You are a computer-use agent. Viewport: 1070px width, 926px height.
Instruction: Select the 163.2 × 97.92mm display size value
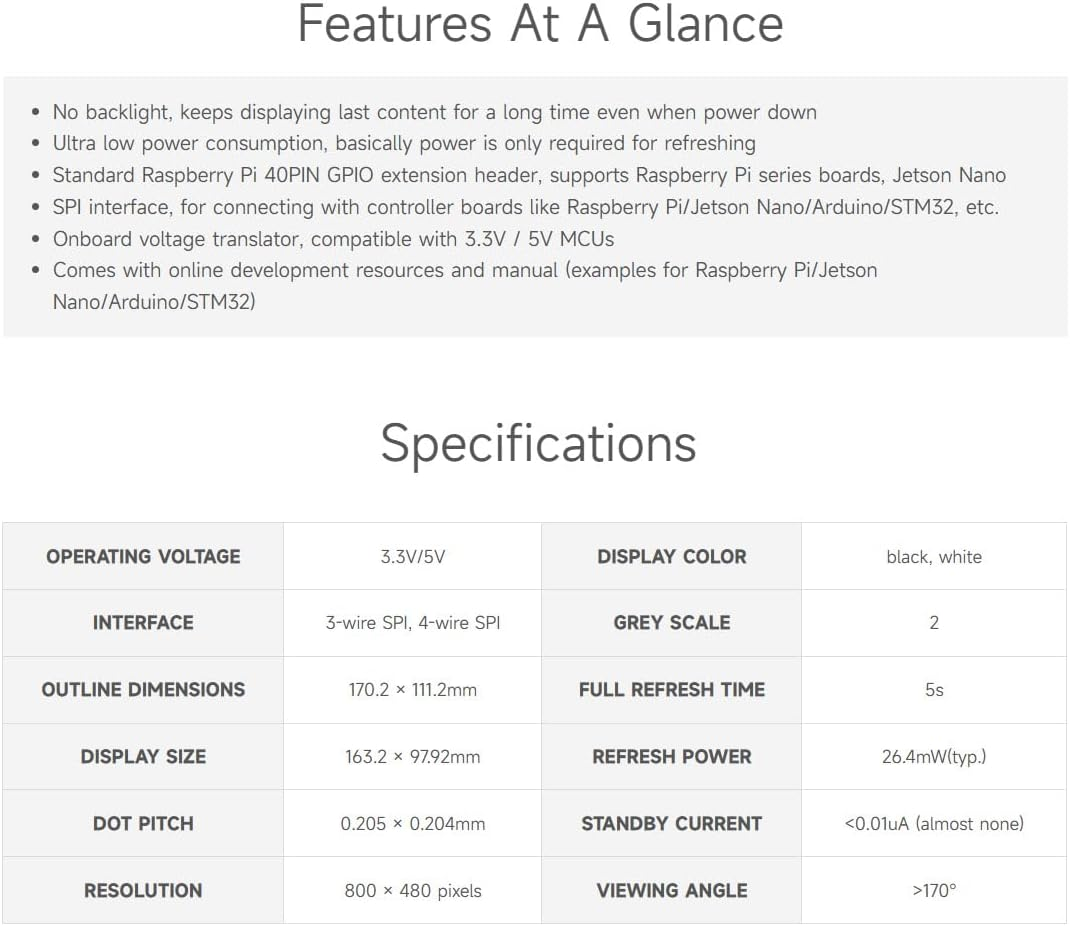[412, 757]
